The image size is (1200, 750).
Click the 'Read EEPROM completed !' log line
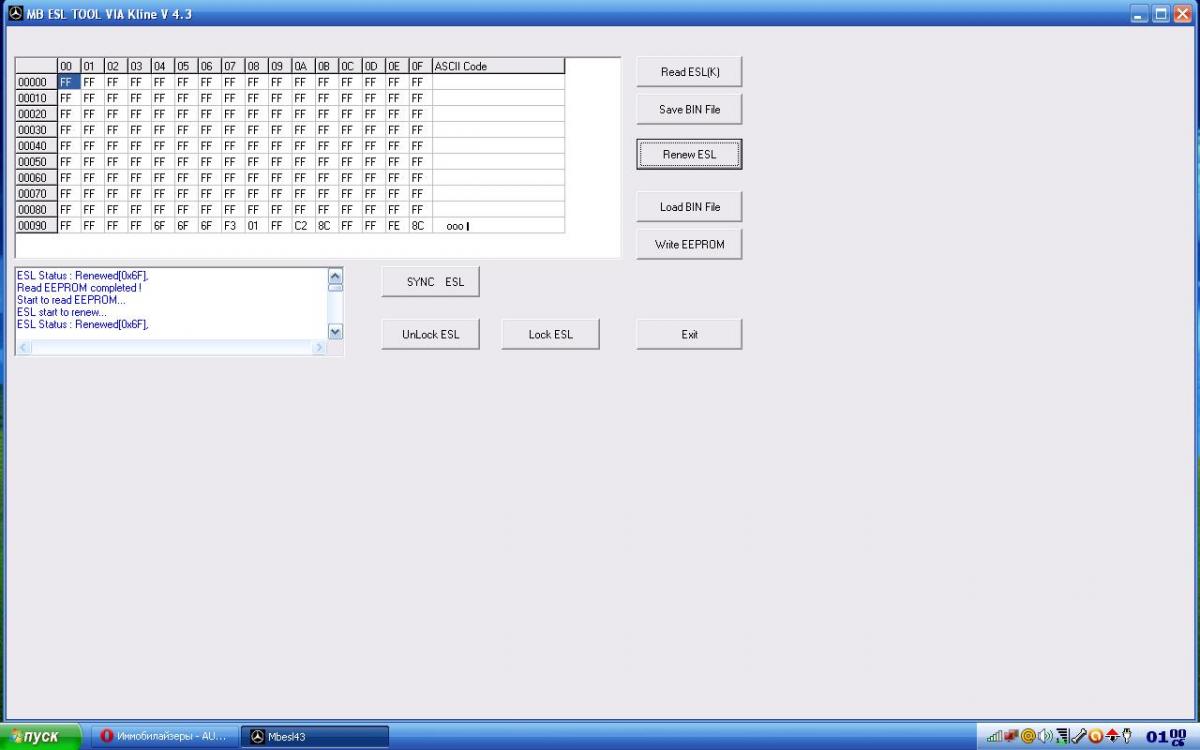(x=79, y=288)
